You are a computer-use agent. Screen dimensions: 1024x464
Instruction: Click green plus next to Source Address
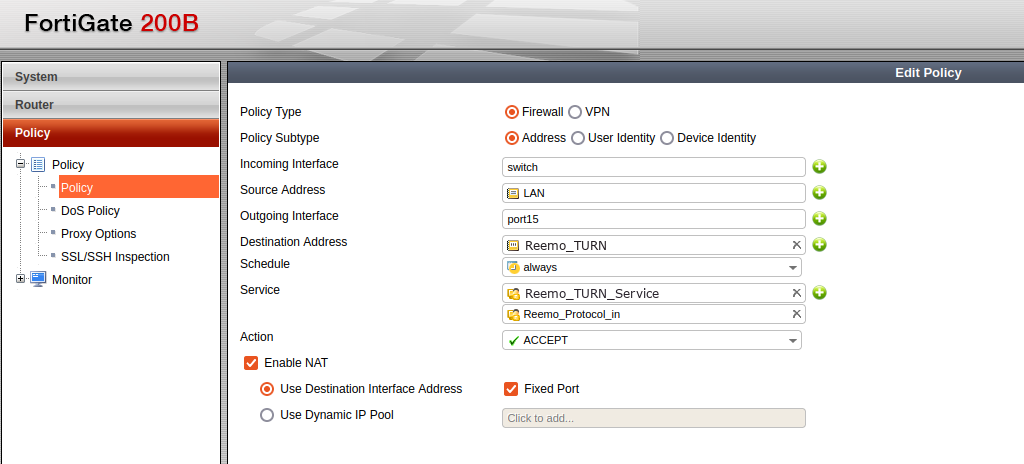819,193
